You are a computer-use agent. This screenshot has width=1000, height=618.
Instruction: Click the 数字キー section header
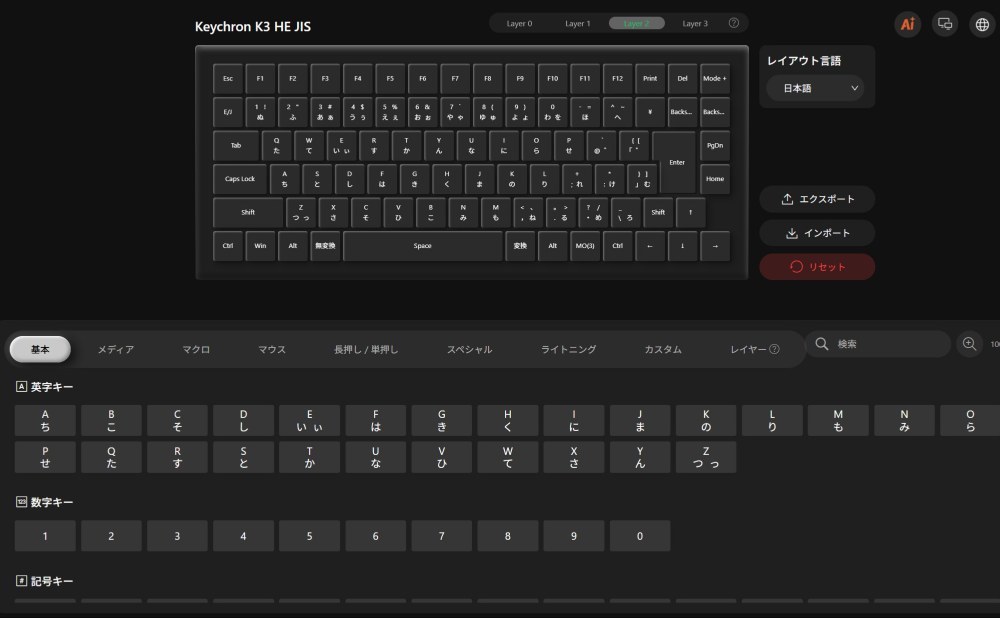coord(45,502)
